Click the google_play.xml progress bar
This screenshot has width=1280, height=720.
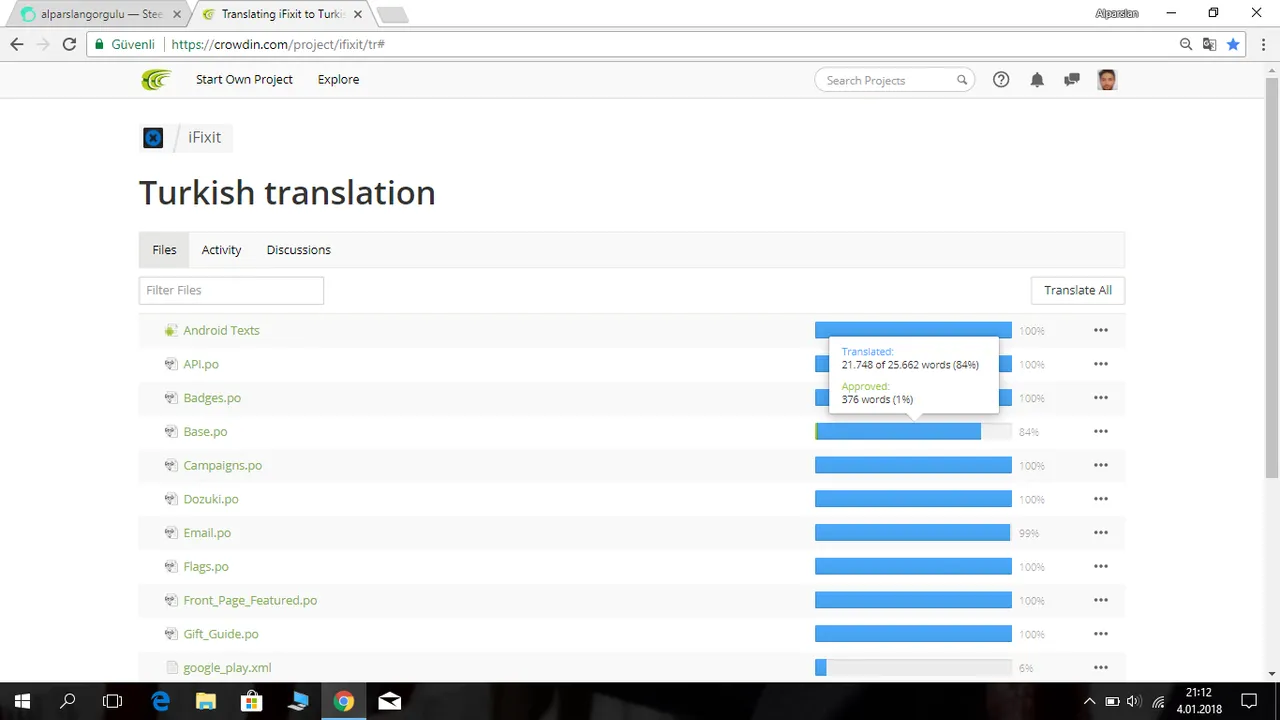point(913,668)
